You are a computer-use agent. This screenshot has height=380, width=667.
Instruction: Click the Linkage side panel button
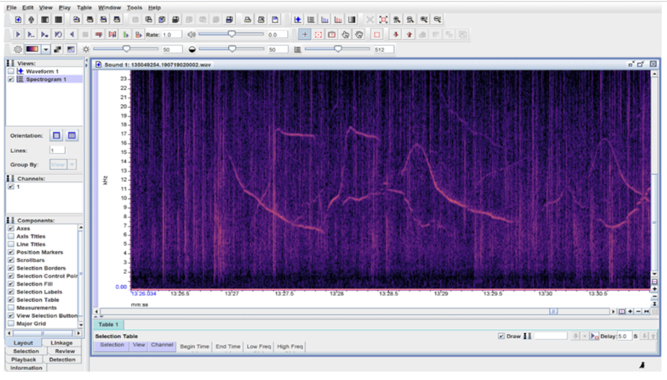coord(62,343)
